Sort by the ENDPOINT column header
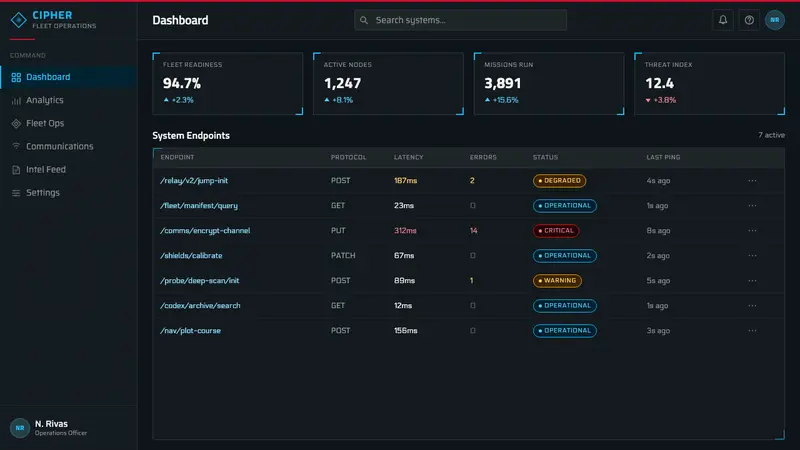Image resolution: width=800 pixels, height=450 pixels. [177, 157]
